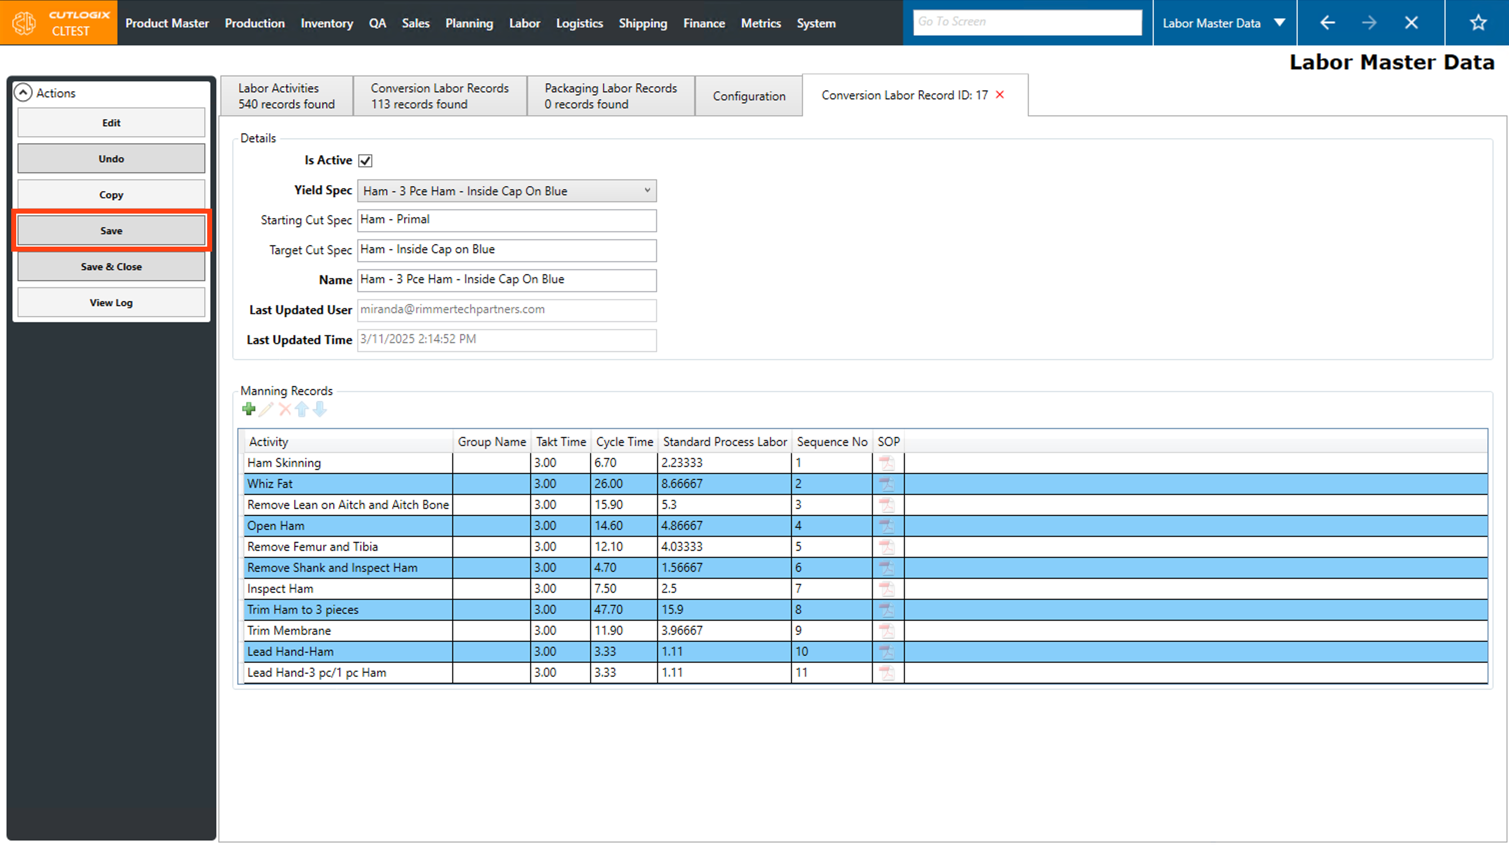Click the favorites star icon

1477,23
